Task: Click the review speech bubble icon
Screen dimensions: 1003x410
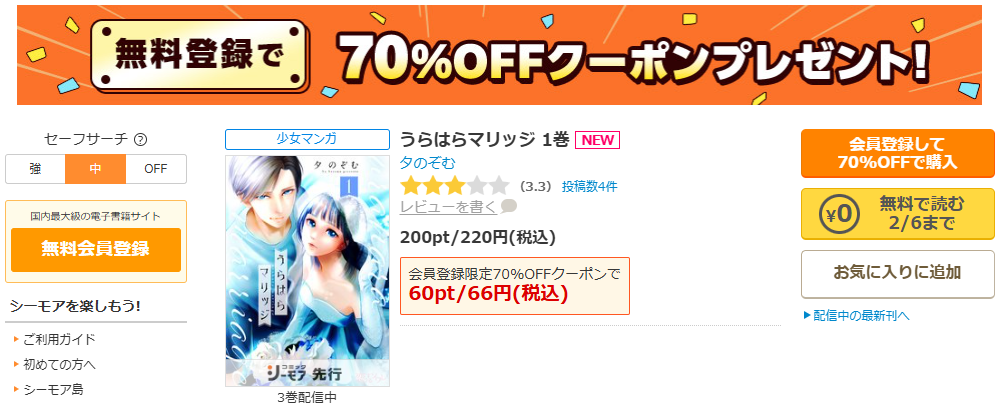Action: tap(509, 207)
